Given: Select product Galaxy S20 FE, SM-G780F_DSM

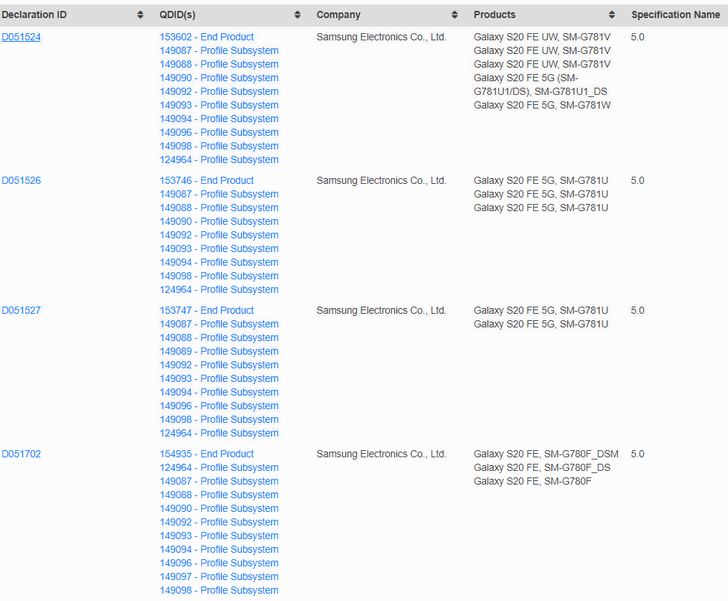Looking at the screenshot, I should pos(546,454).
